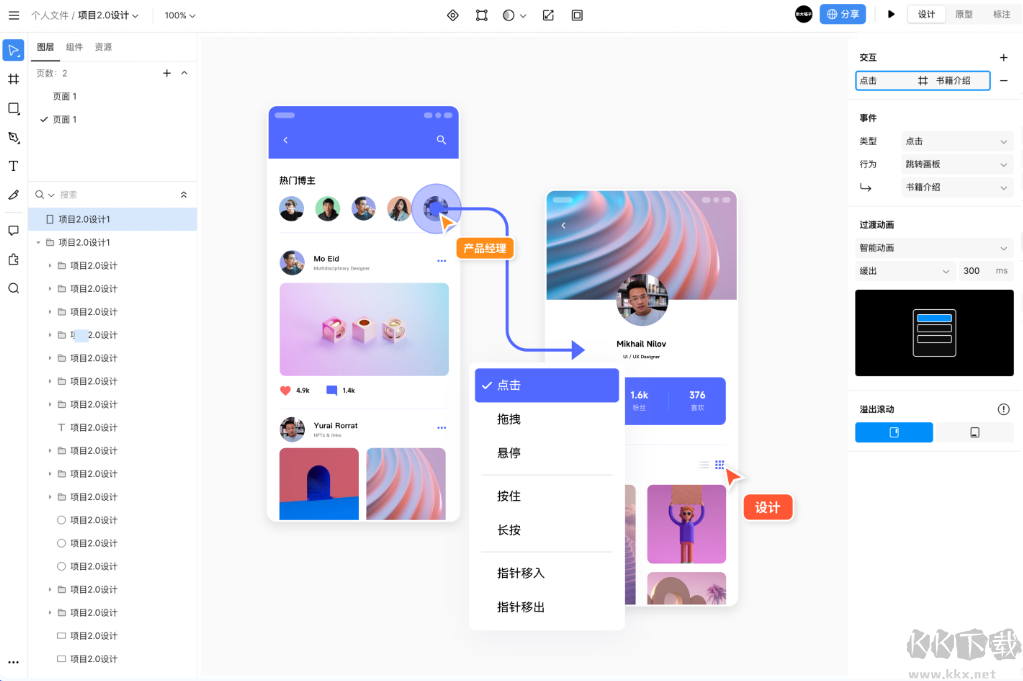This screenshot has width=1023, height=681.
Task: Collapse the 项目2.0设计1 folder group
Action: click(38, 243)
